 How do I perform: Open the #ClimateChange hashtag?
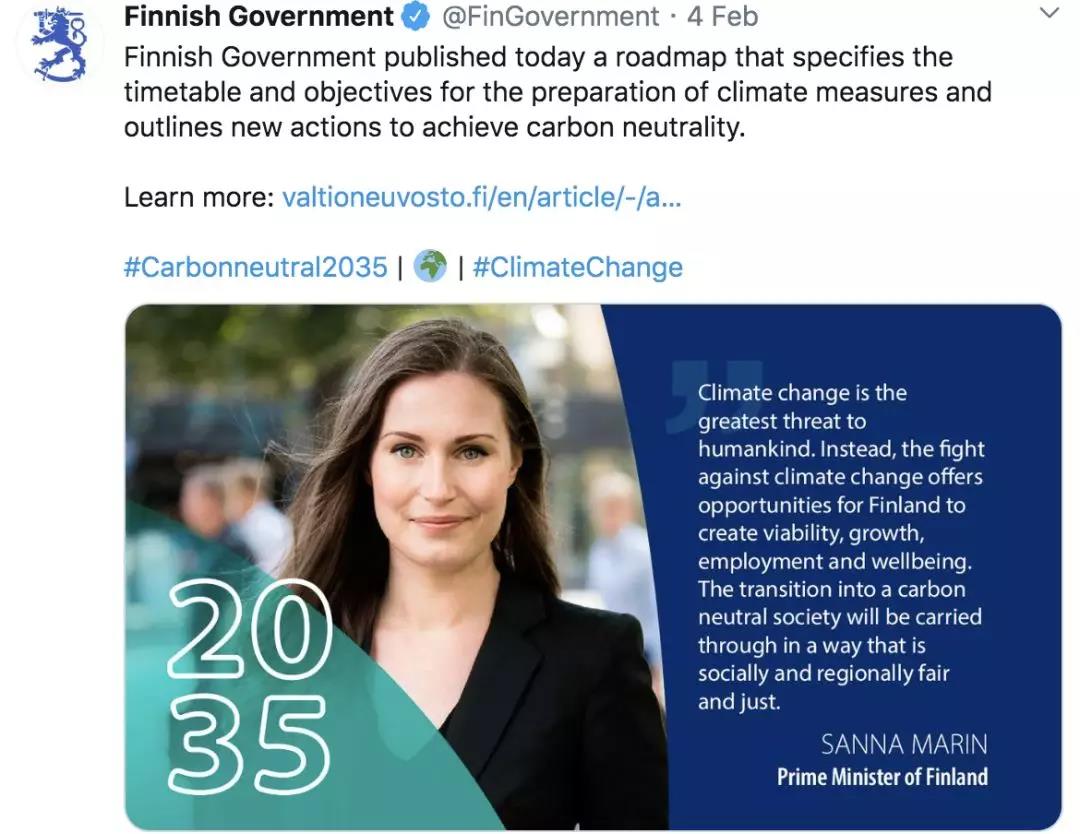pyautogui.click(x=578, y=267)
